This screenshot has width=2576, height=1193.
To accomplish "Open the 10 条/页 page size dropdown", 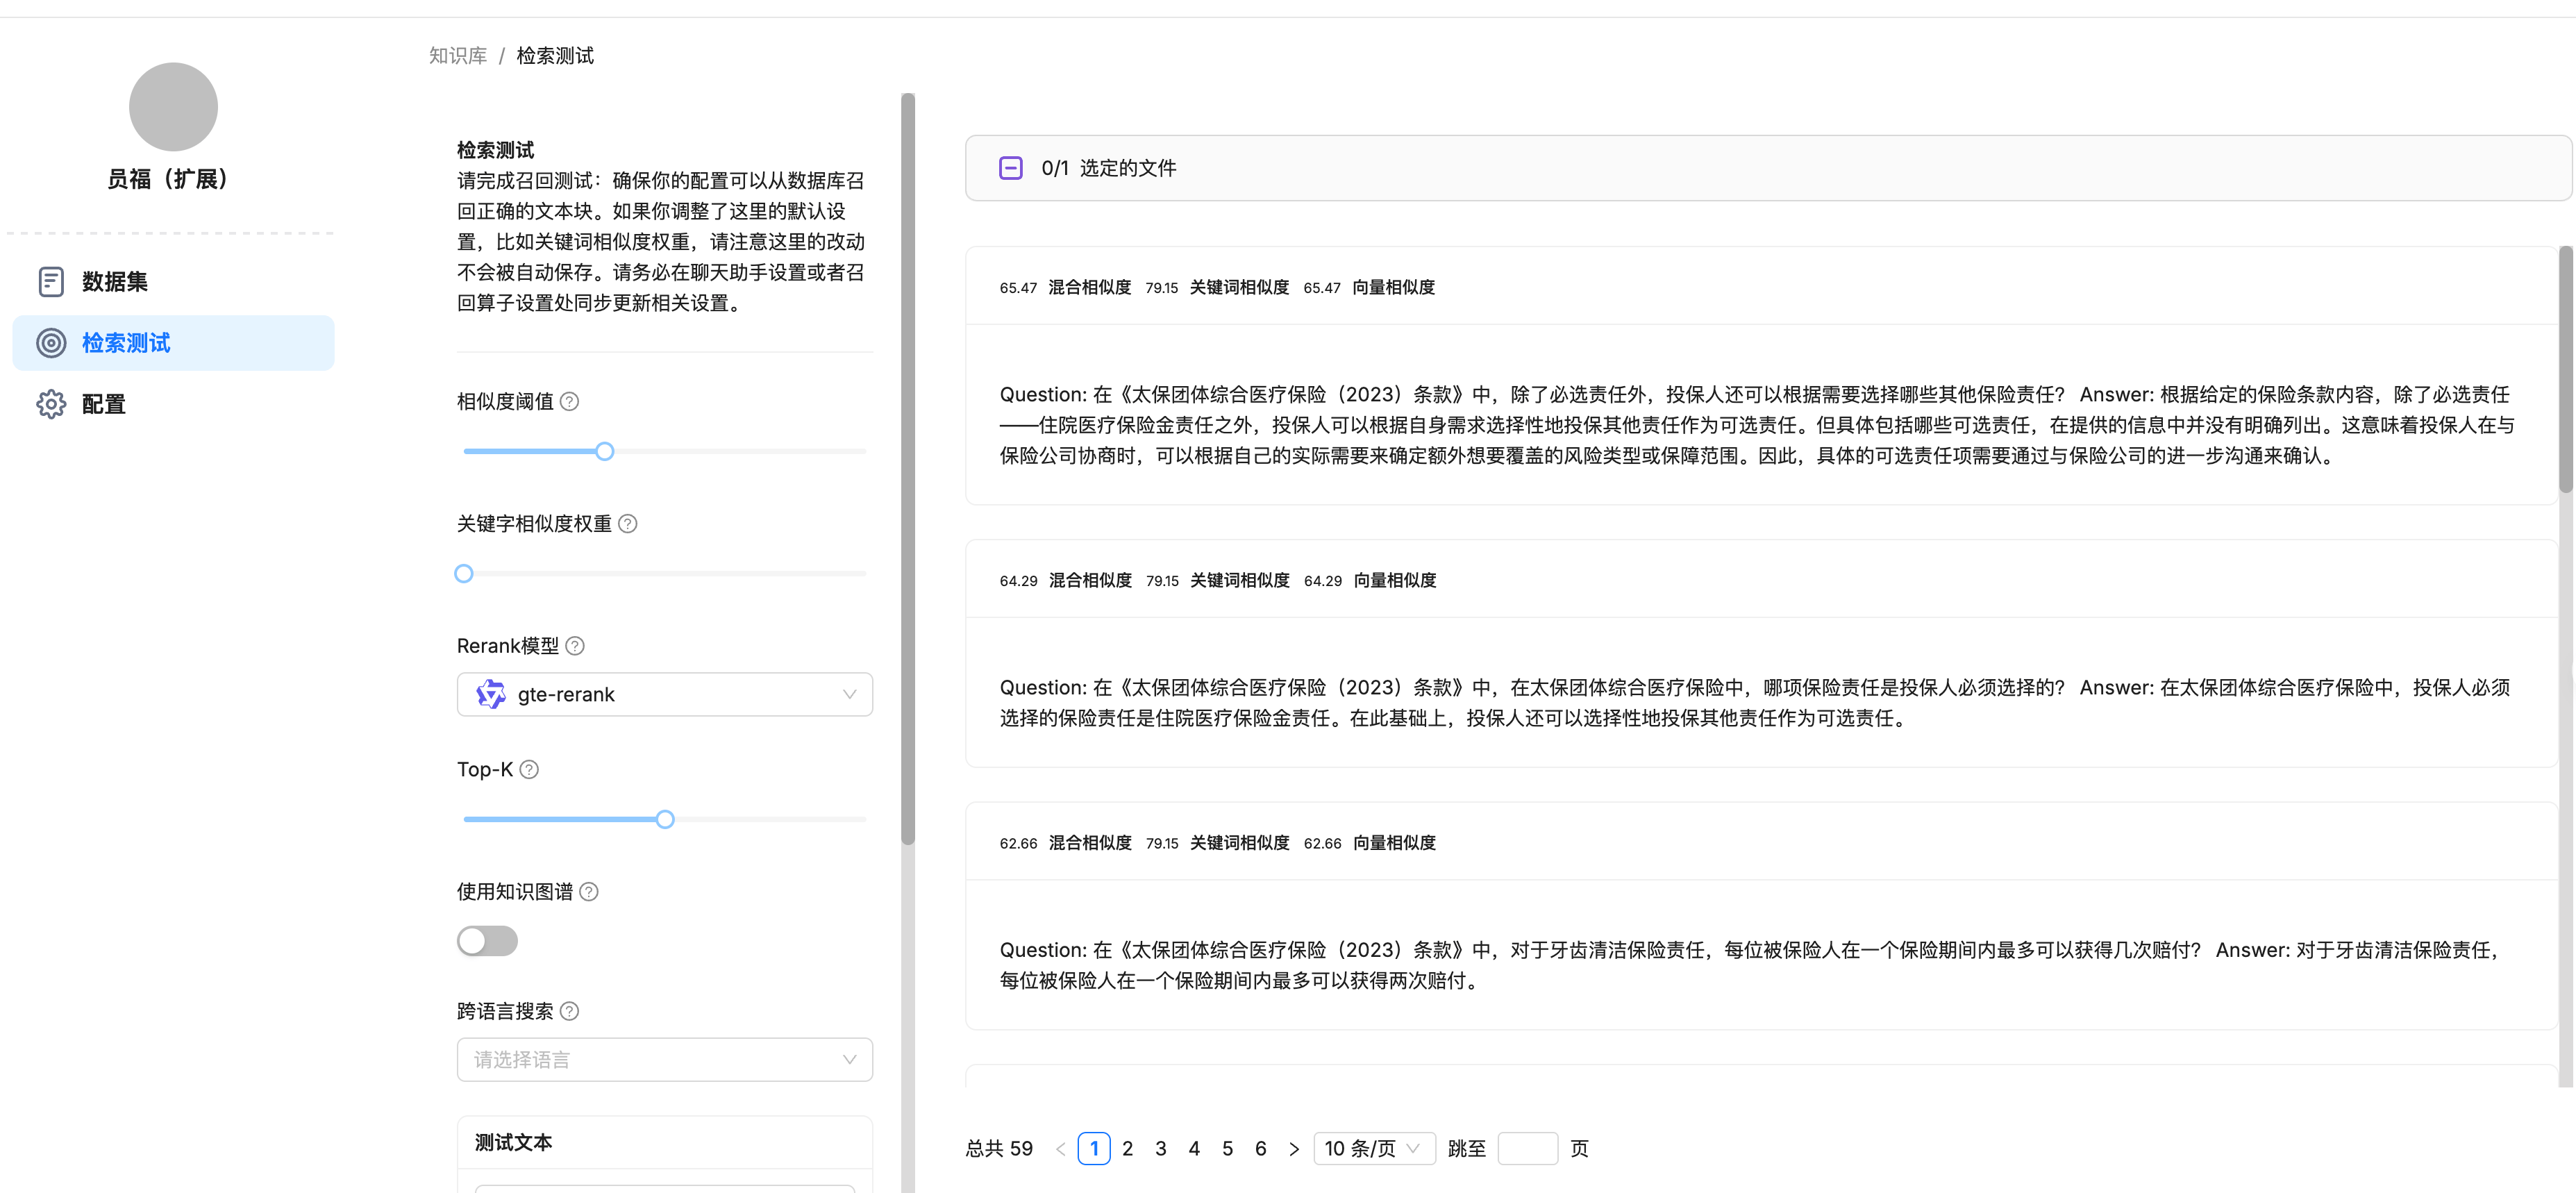I will (x=1374, y=1148).
